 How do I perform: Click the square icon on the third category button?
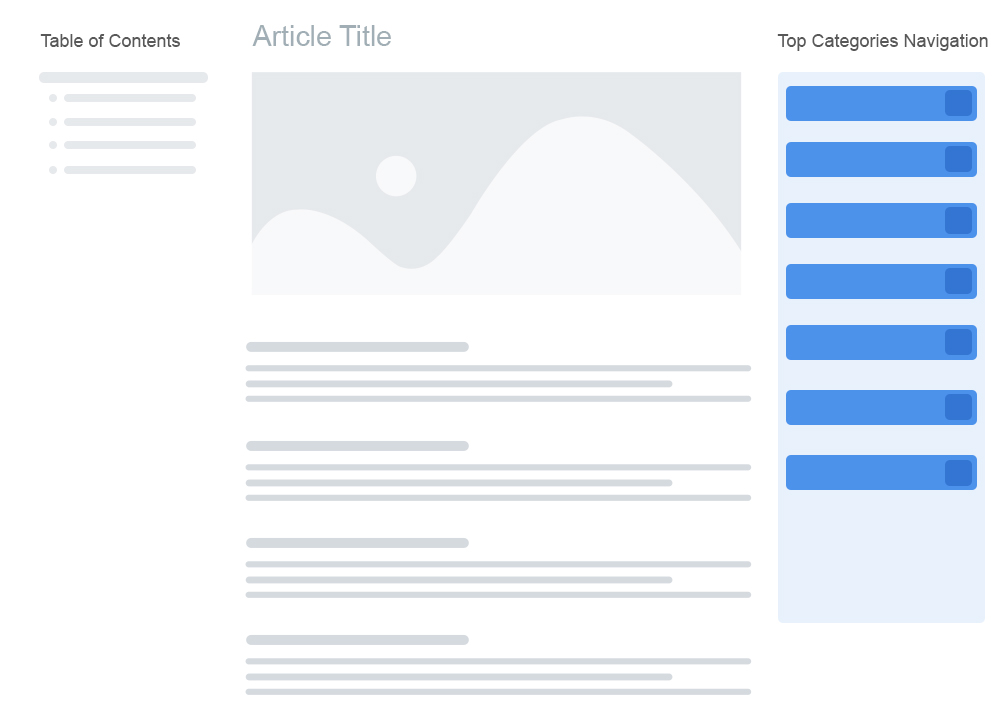point(958,220)
